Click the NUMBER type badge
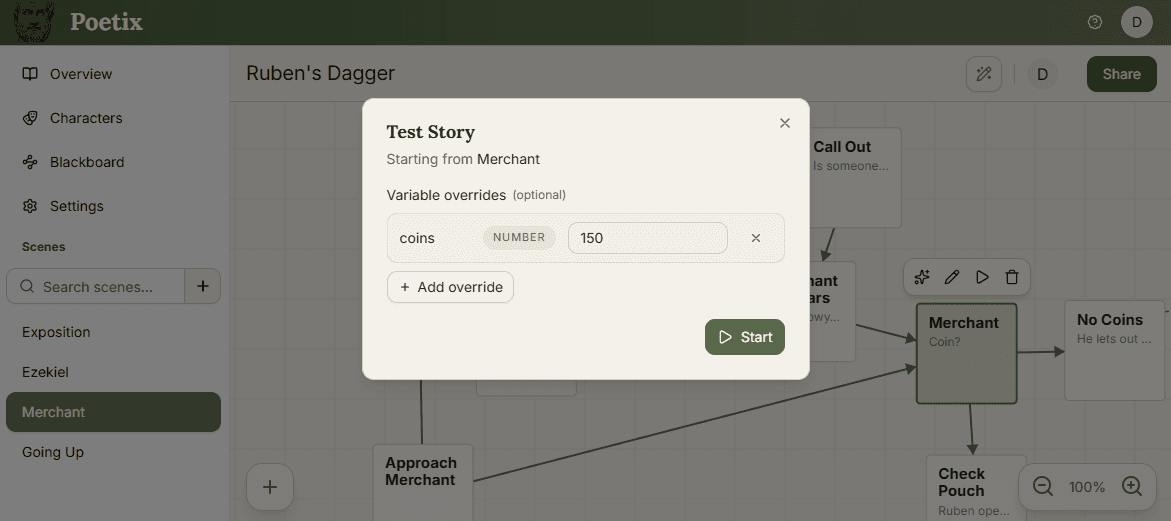1171x521 pixels. tap(519, 237)
